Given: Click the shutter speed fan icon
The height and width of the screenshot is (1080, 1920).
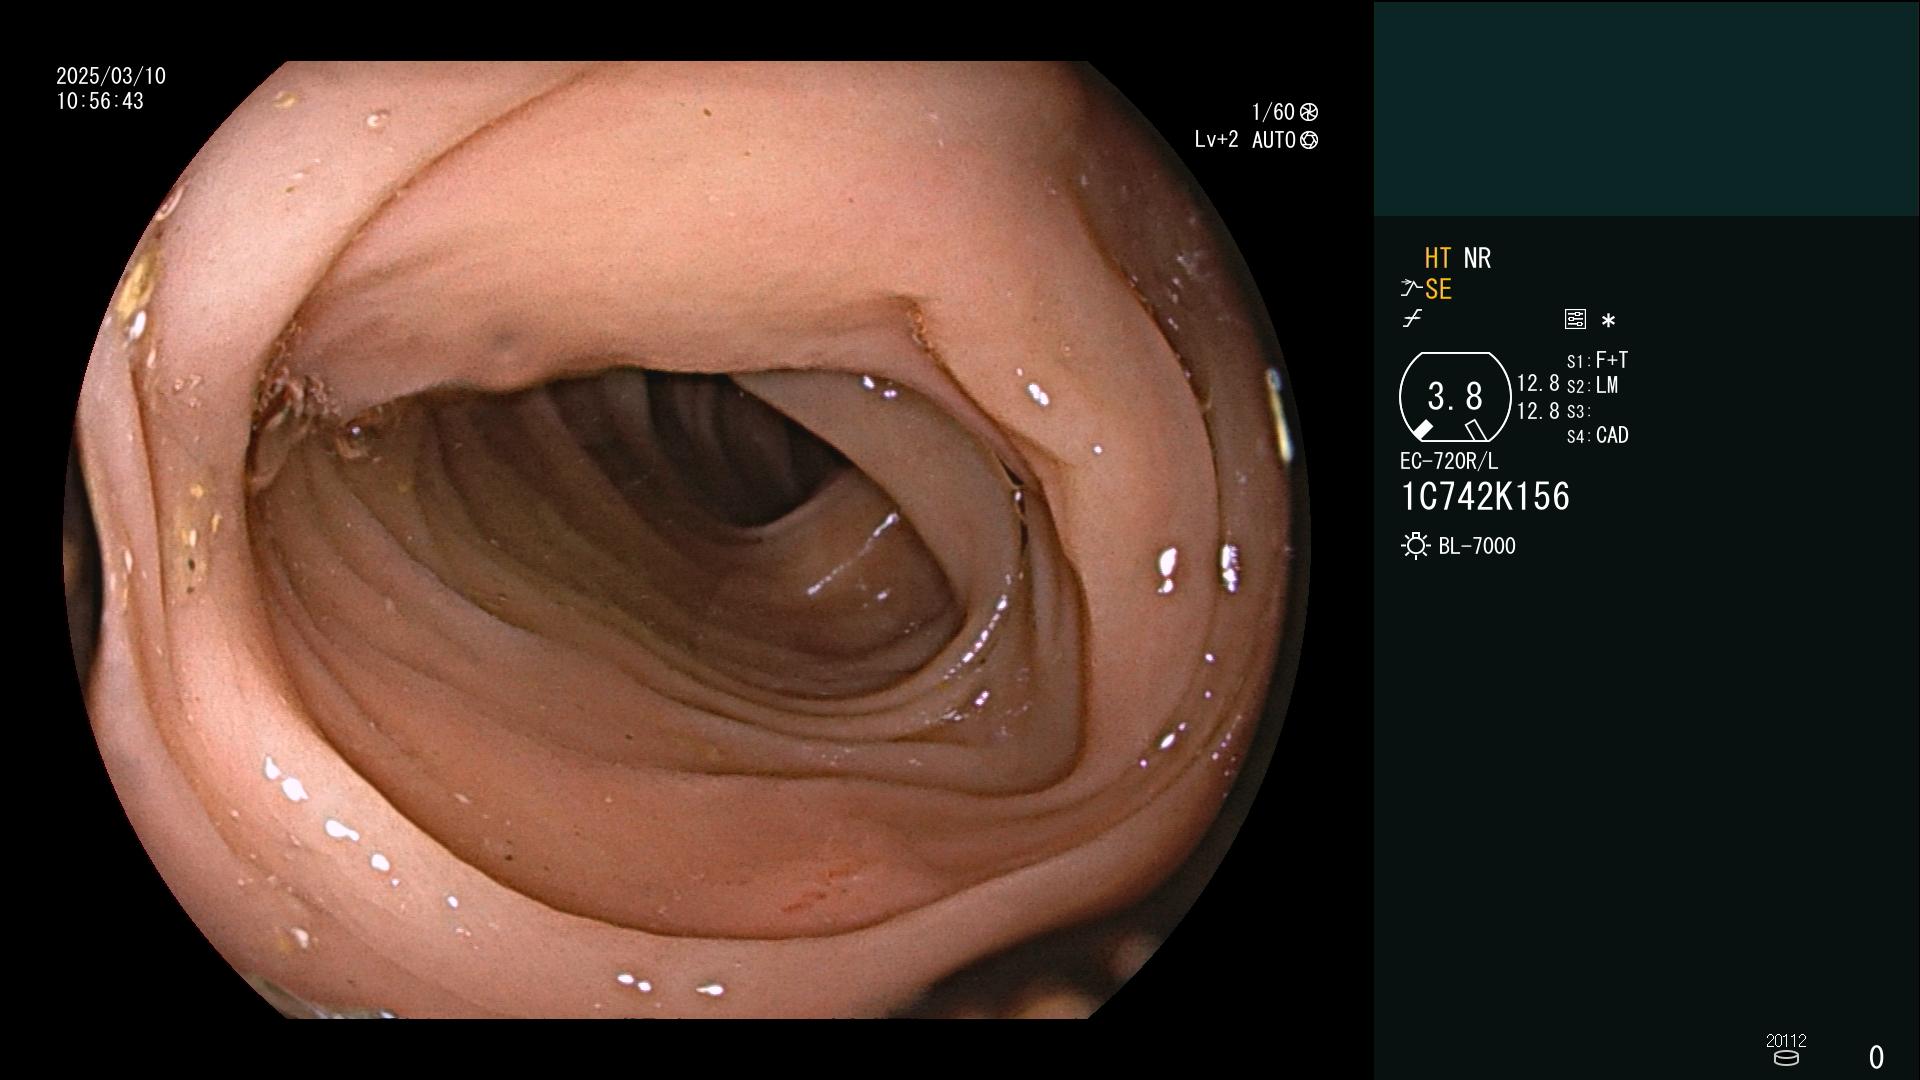Looking at the screenshot, I should [1309, 112].
